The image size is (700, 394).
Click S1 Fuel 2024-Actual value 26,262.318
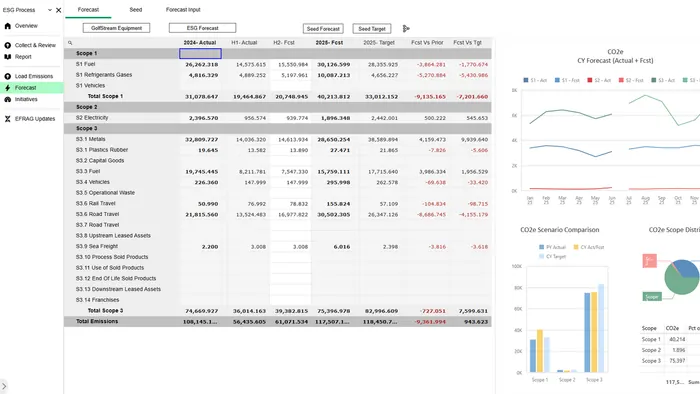(202, 65)
